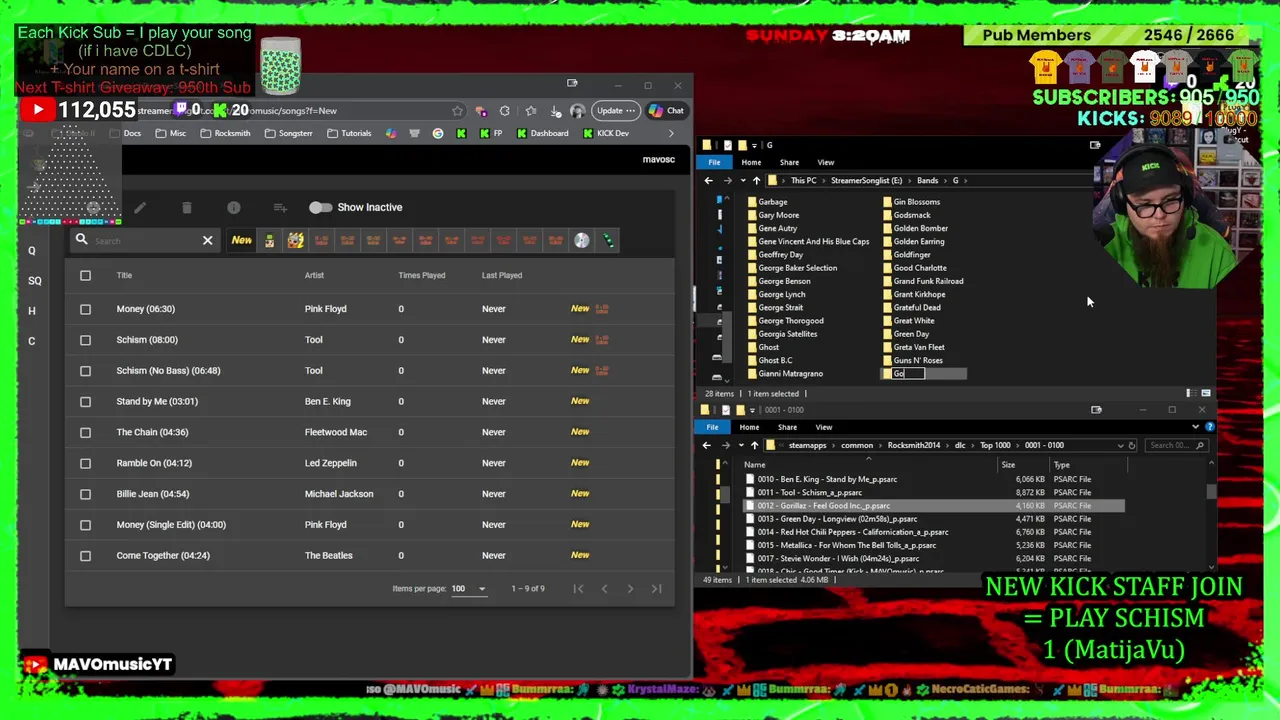Image resolution: width=1280 pixels, height=720 pixels.
Task: Expand ribbon chevron in 0001 - 0100 window
Action: 1195,427
